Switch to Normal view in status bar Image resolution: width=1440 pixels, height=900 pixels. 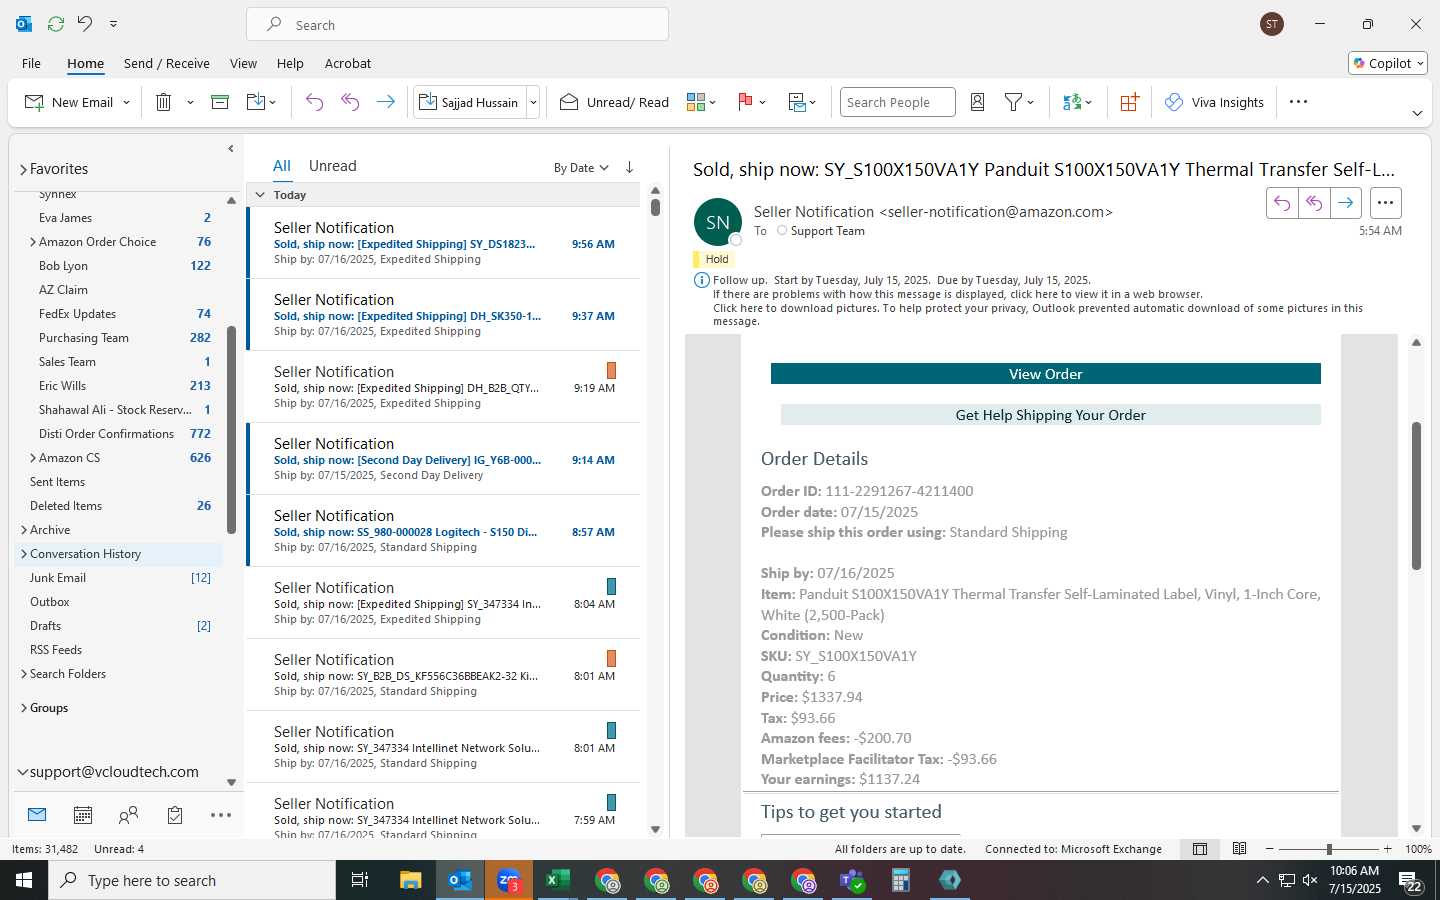[1200, 849]
